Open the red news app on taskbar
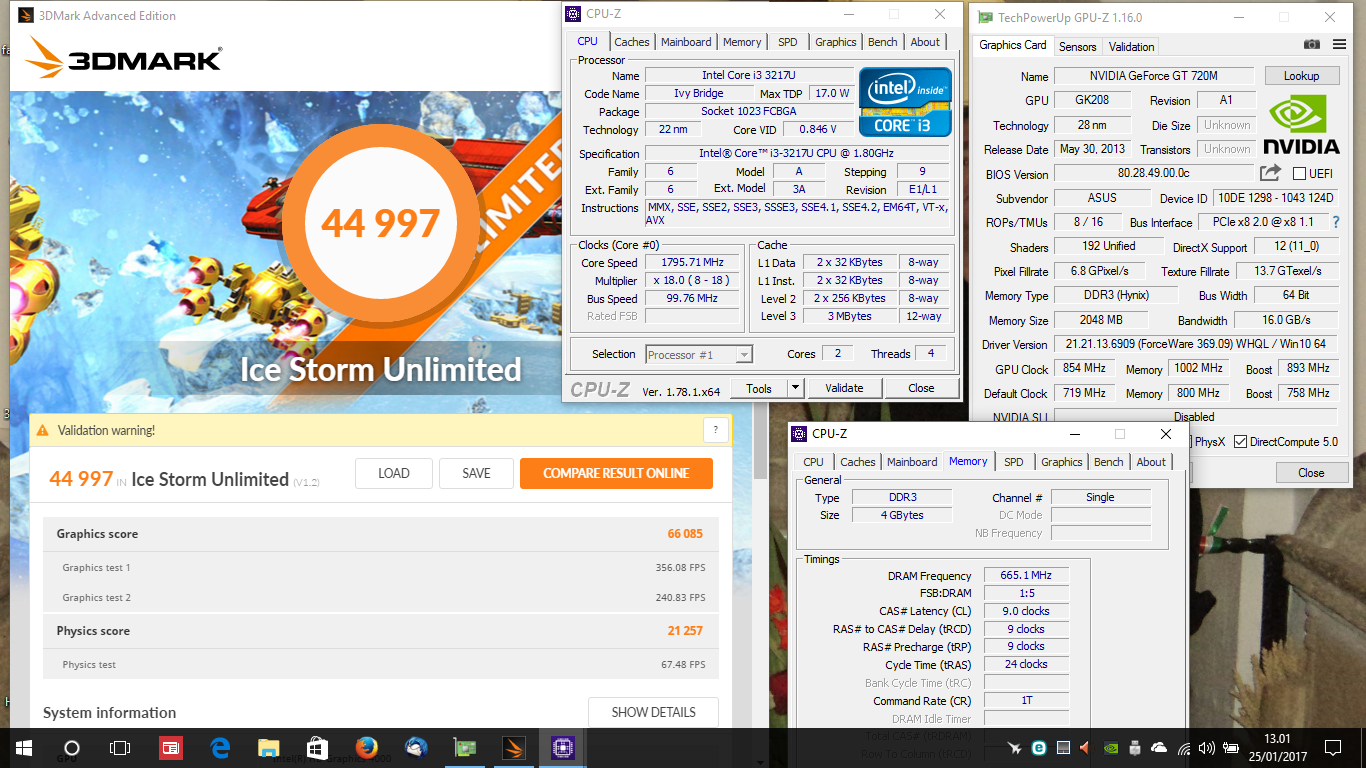1366x768 pixels. click(x=171, y=747)
